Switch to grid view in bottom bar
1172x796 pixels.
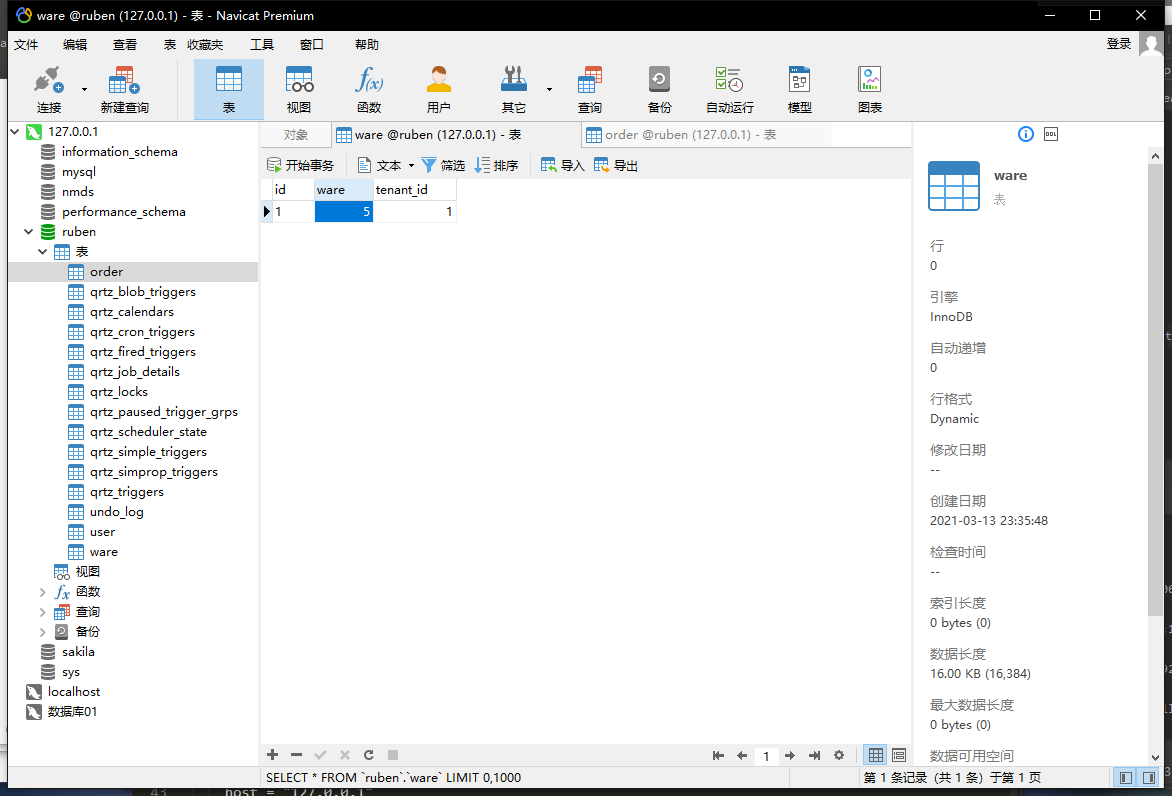(x=876, y=756)
